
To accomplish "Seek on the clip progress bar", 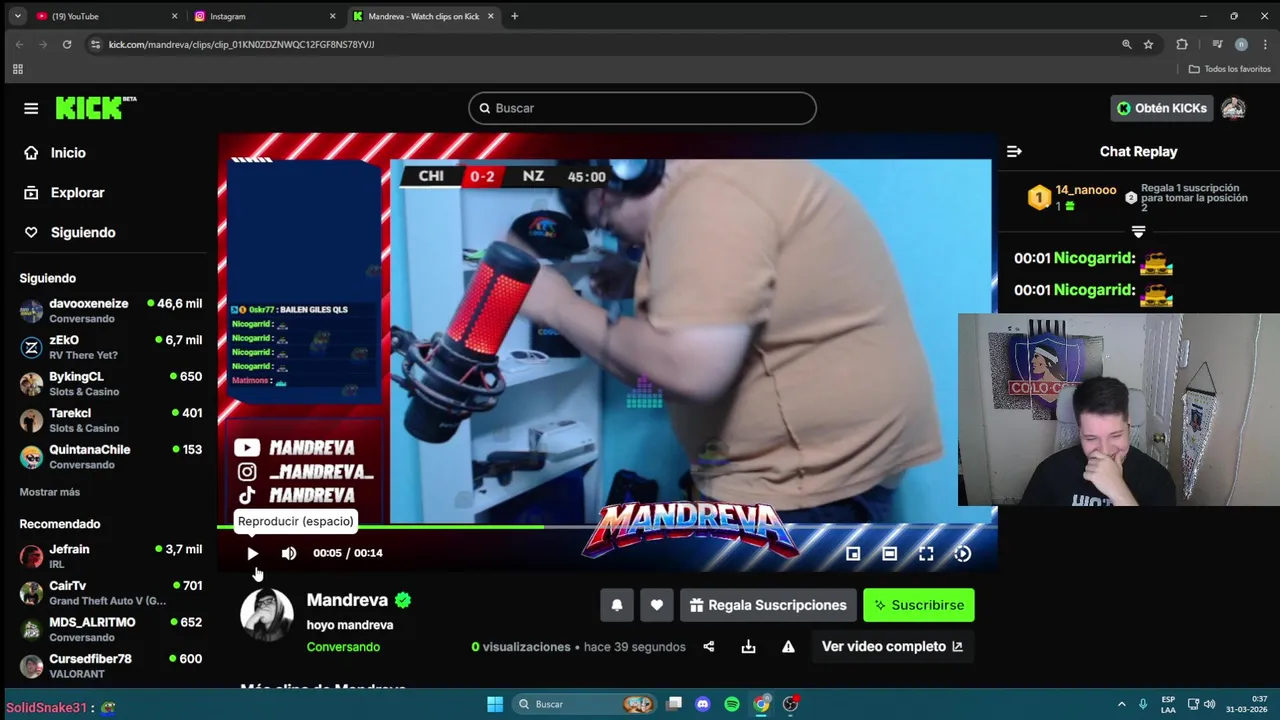I will click(607, 527).
